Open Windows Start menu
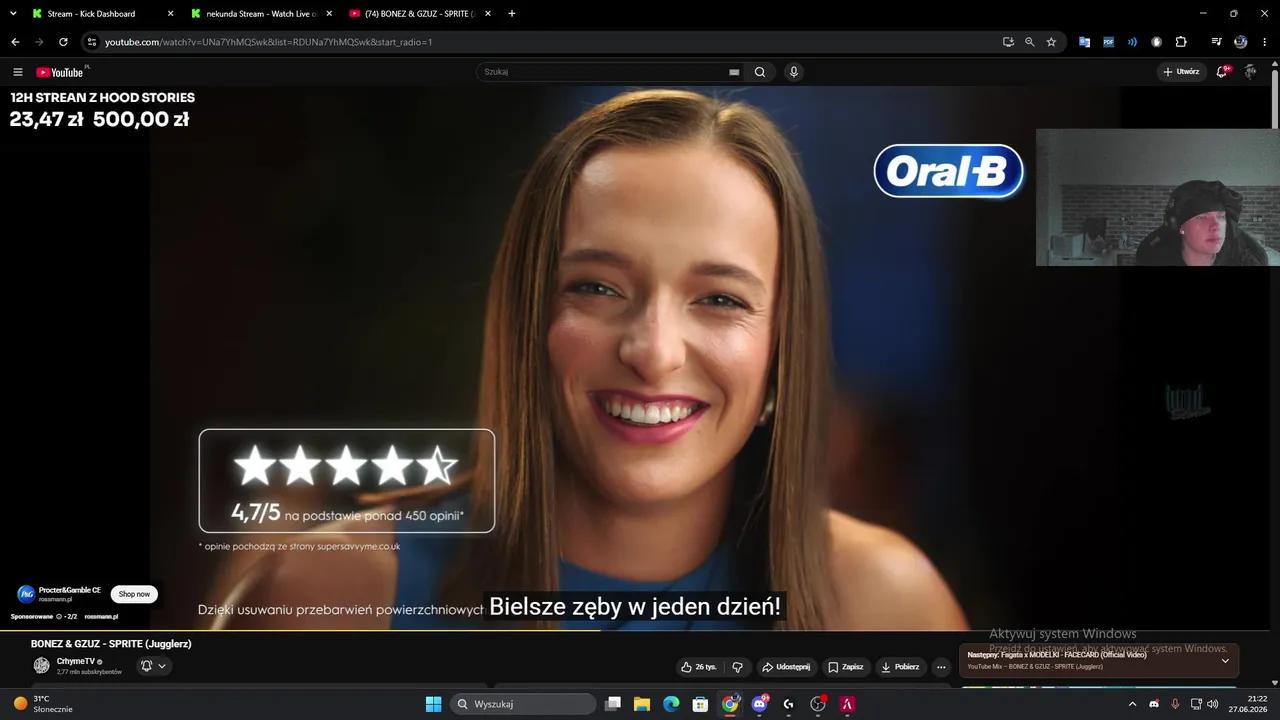The width and height of the screenshot is (1280, 720). pos(433,704)
